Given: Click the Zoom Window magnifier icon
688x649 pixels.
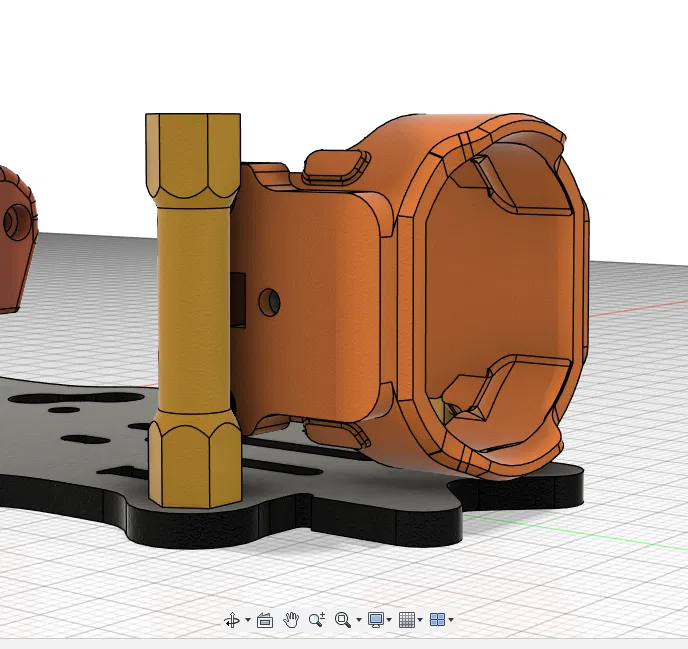Looking at the screenshot, I should pyautogui.click(x=343, y=620).
